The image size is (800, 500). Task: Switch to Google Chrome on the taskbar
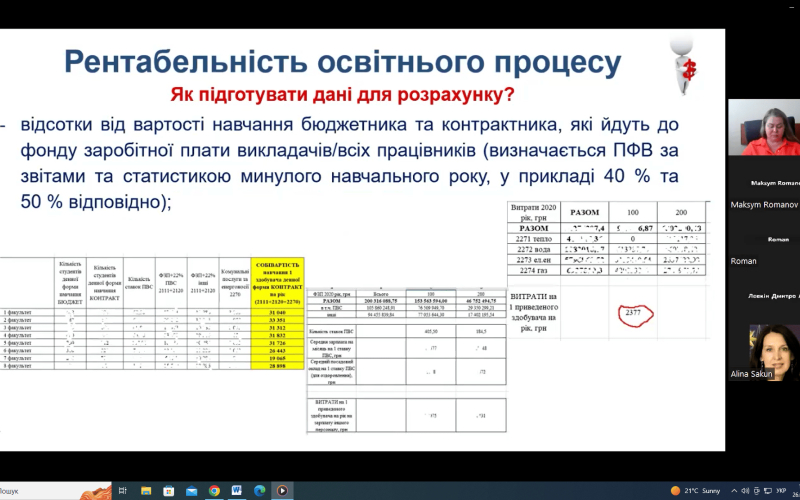[214, 491]
